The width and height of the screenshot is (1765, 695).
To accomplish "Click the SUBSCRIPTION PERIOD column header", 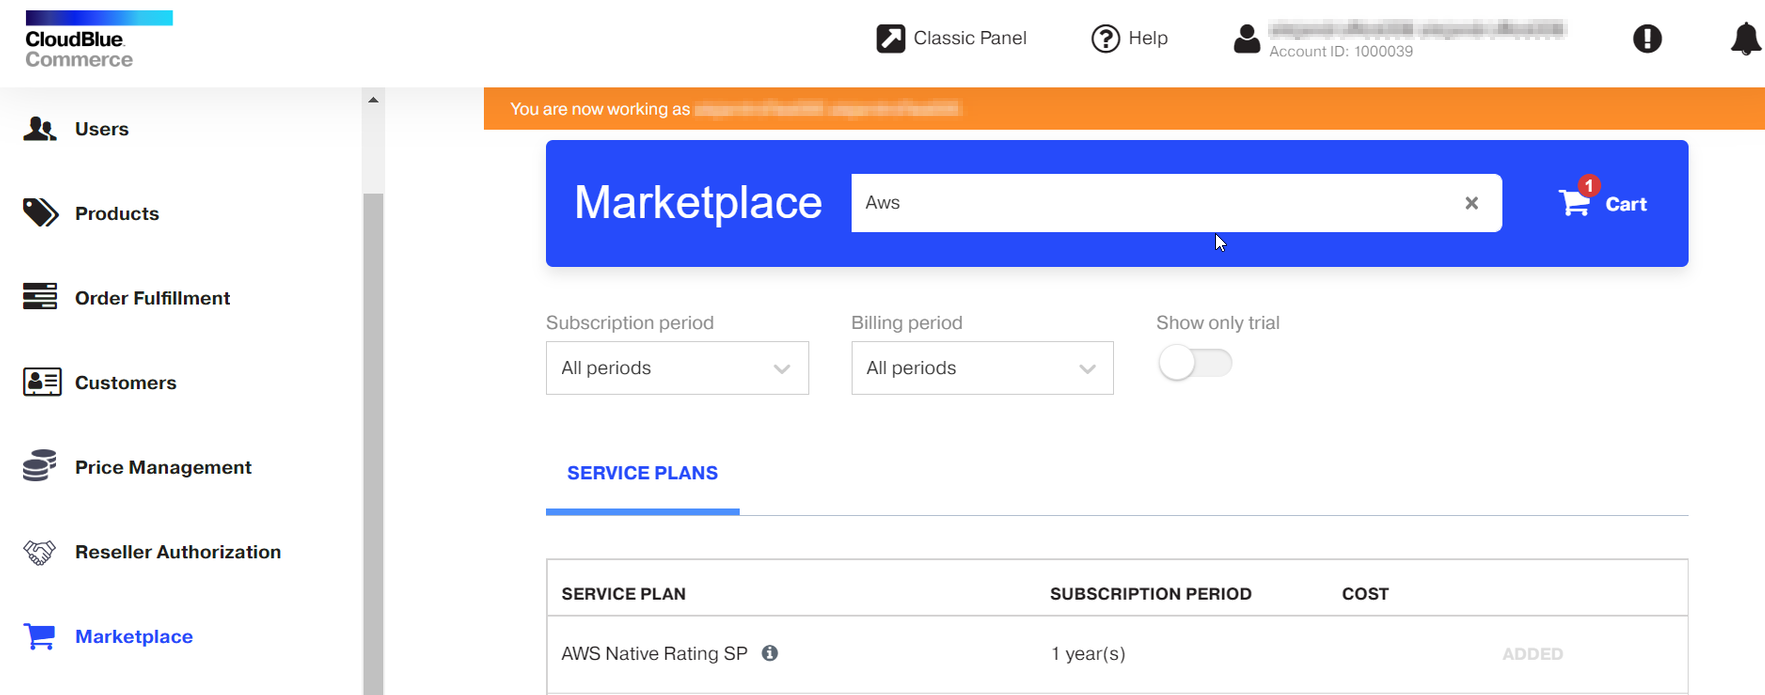I will (1150, 594).
